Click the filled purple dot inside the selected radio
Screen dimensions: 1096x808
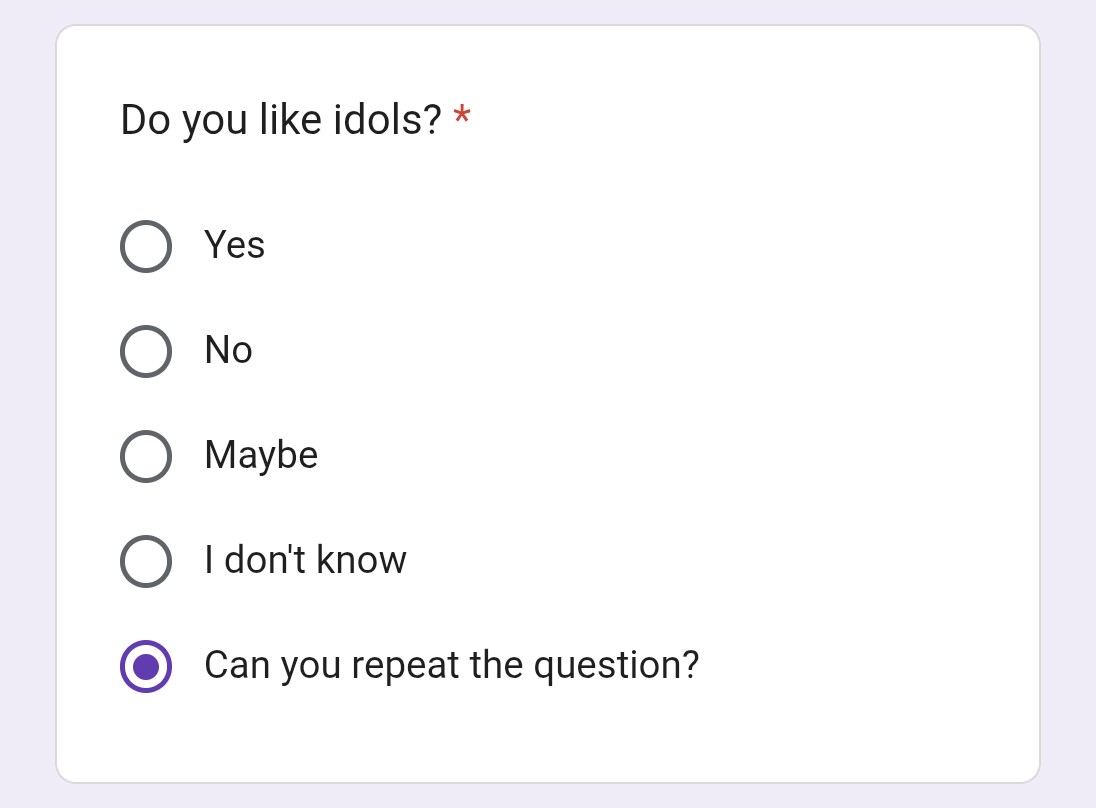click(x=146, y=666)
